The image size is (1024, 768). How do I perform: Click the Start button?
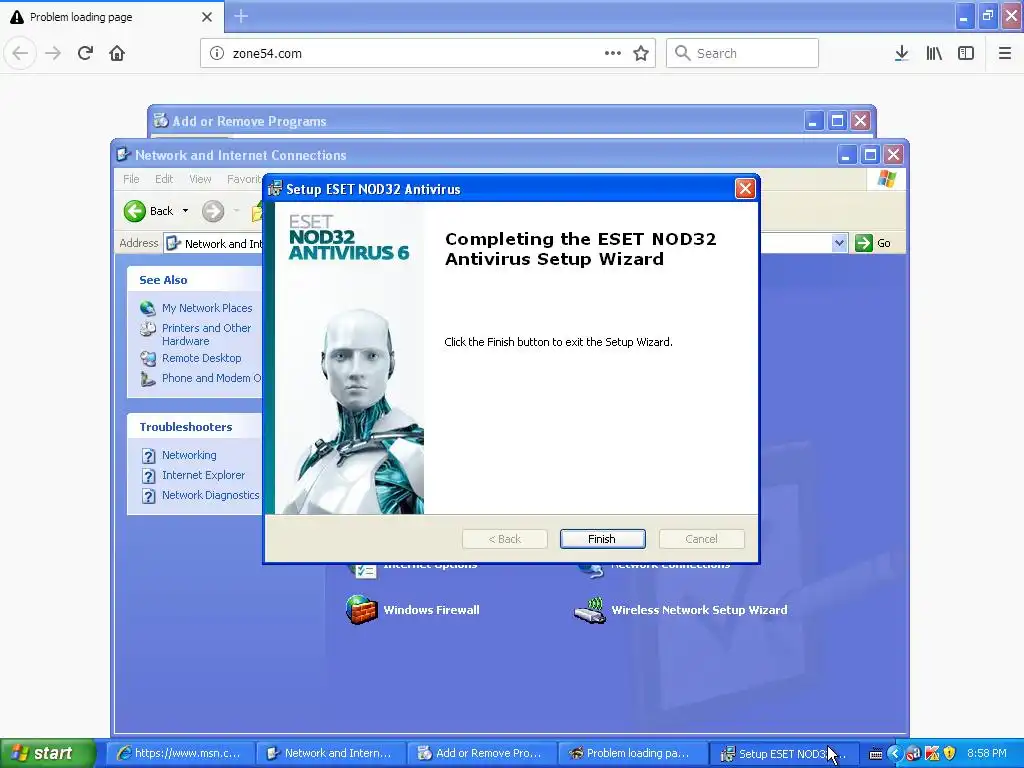47,753
